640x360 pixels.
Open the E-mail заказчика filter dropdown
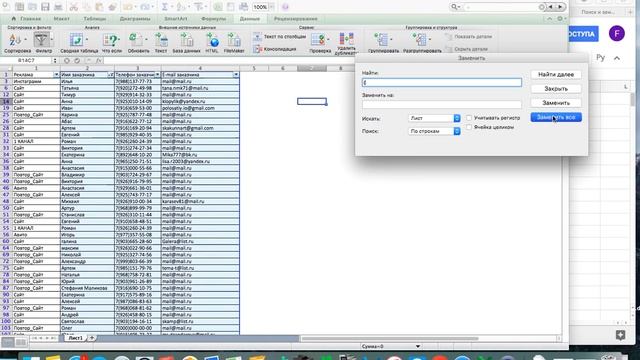[x=236, y=75]
